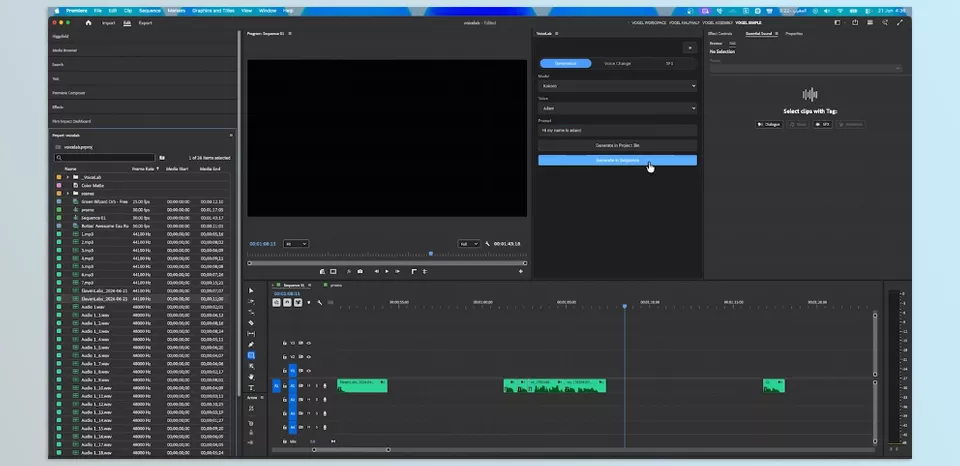Open Program Sequence 01 panel menu
960x466 pixels.
click(290, 34)
